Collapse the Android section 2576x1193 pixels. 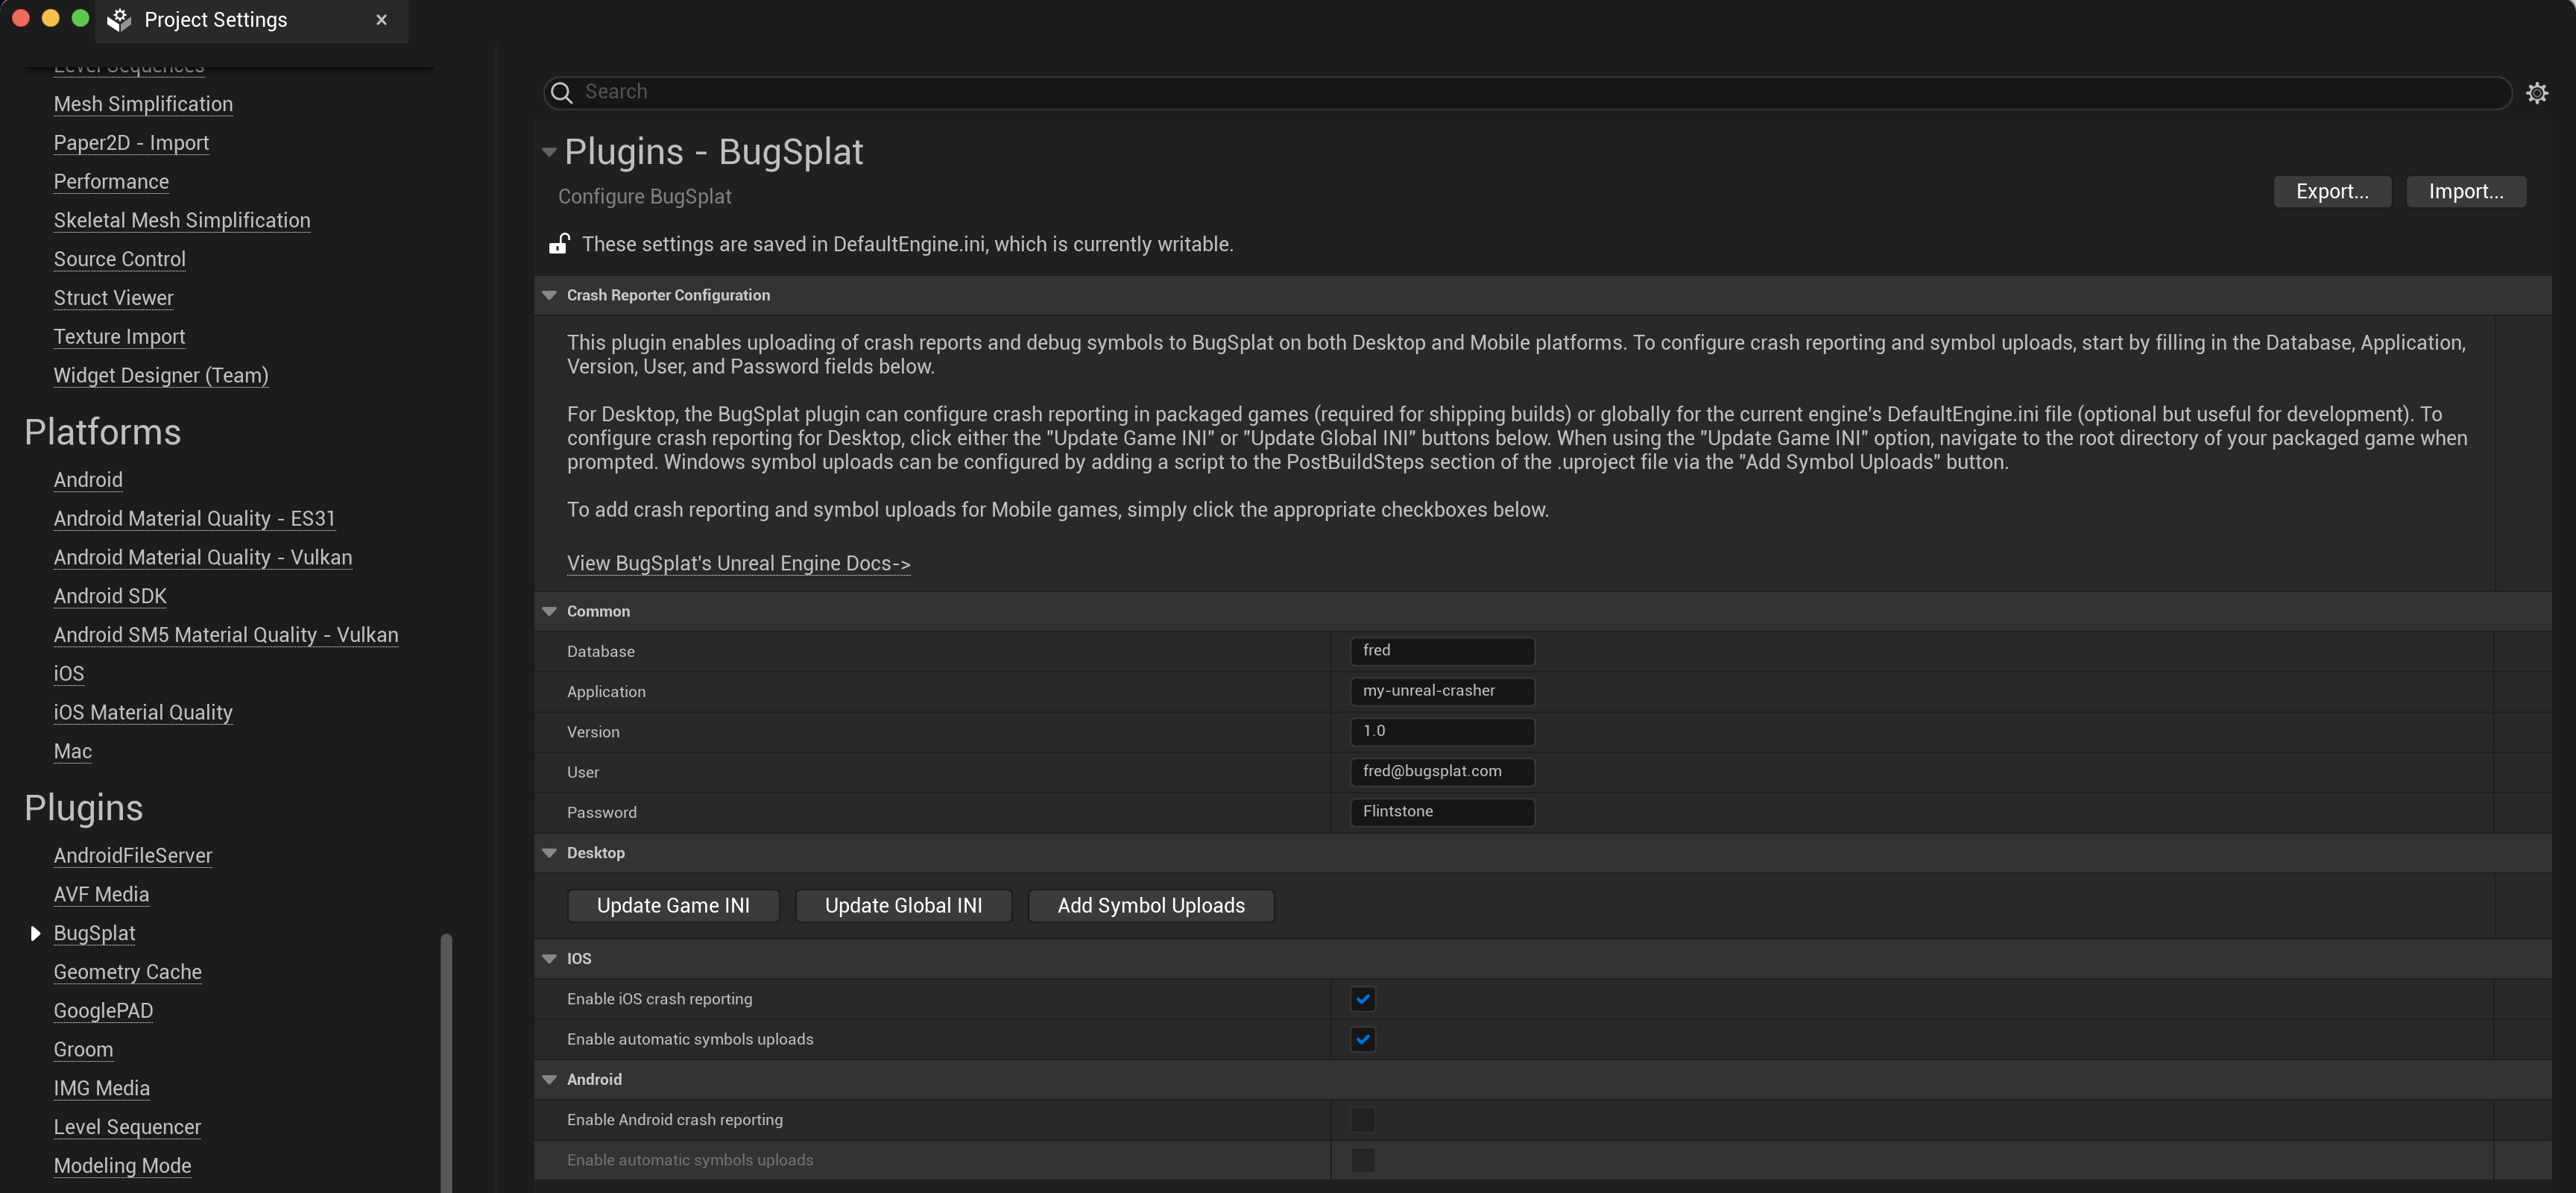549,1079
